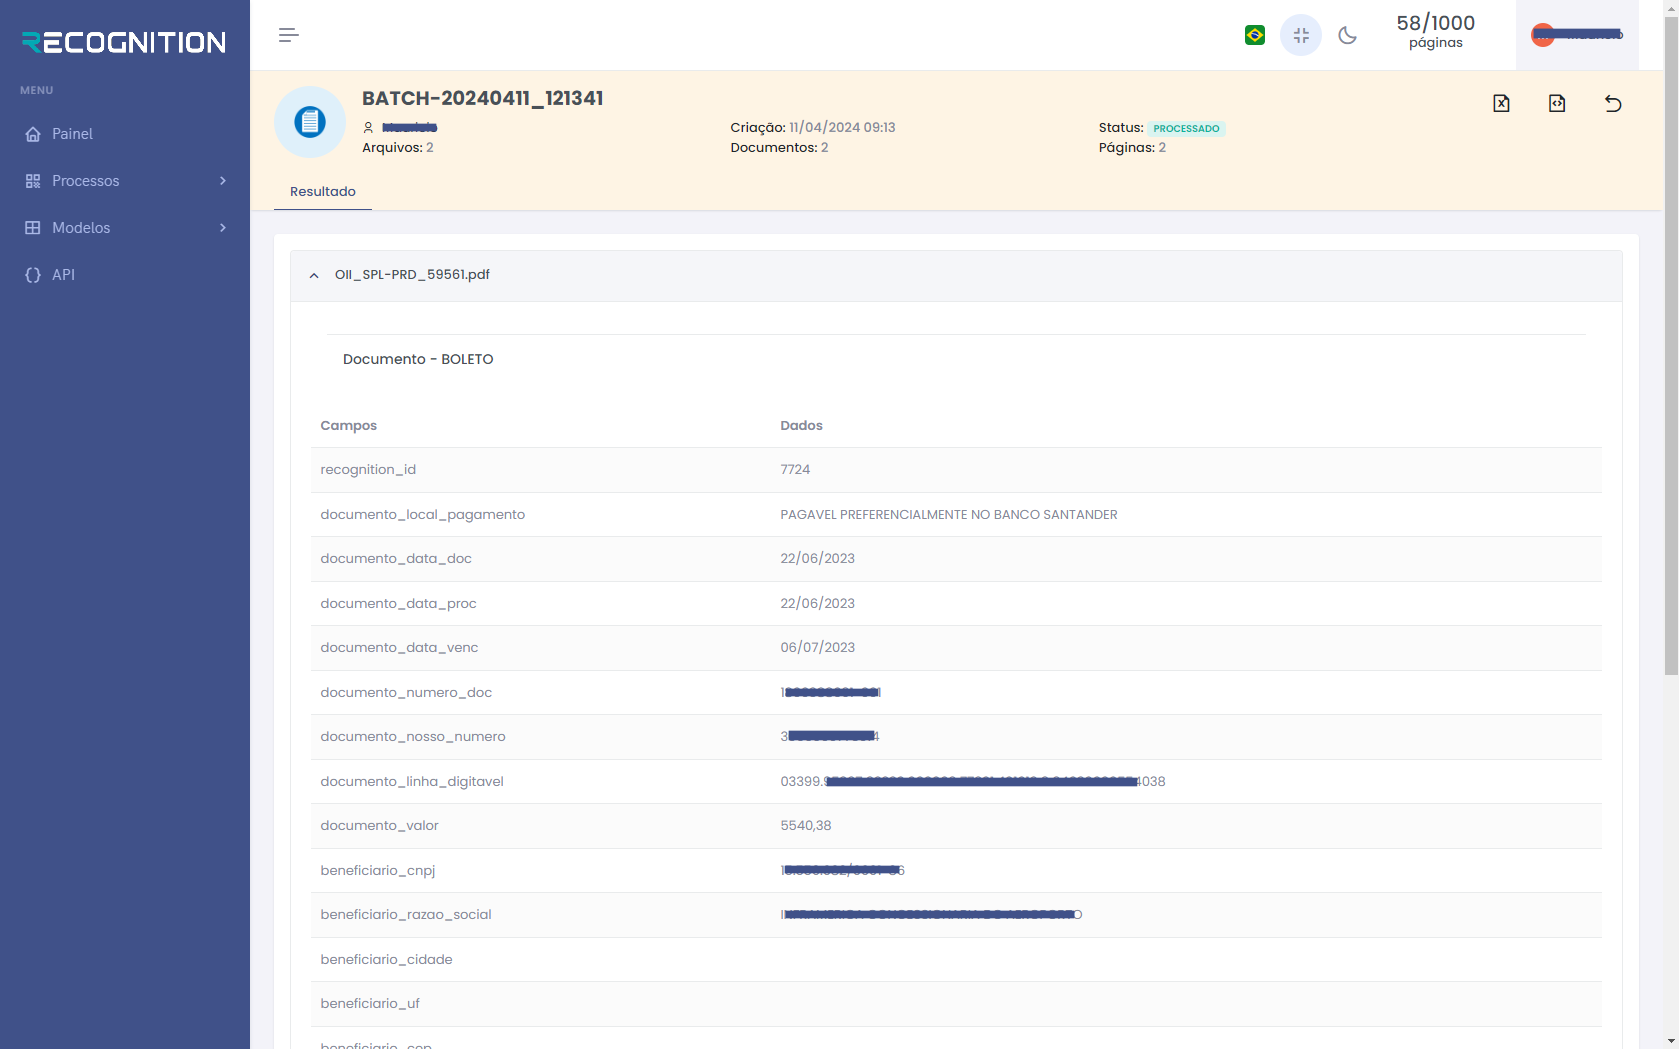This screenshot has width=1679, height=1049.
Task: Click the Modelos table icon
Action: pos(33,227)
